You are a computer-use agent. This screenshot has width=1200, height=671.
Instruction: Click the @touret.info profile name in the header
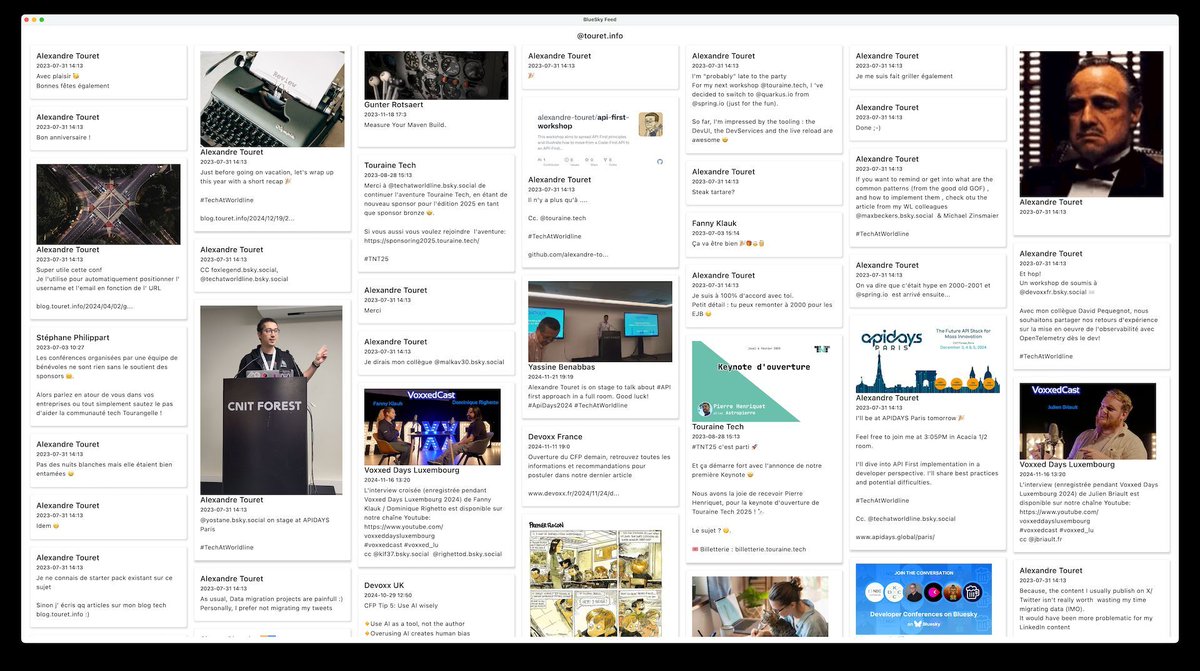tap(600, 33)
